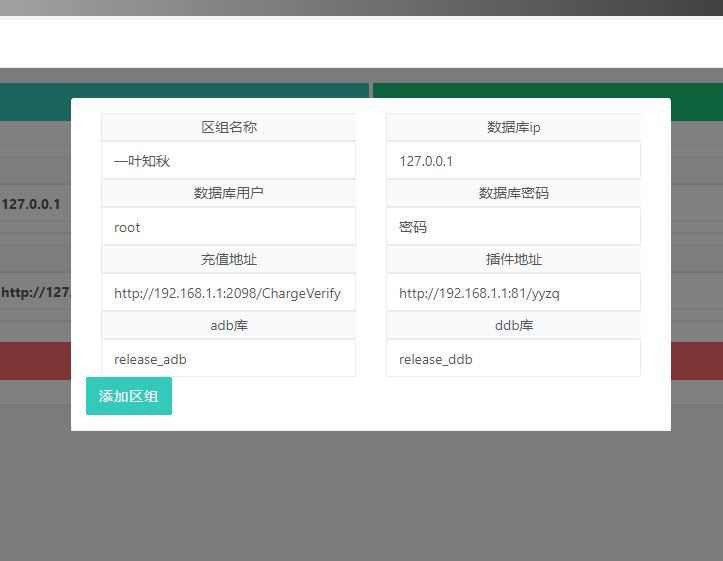Click the ddb库 field showing release_ddb
The image size is (723, 561).
[x=513, y=359]
